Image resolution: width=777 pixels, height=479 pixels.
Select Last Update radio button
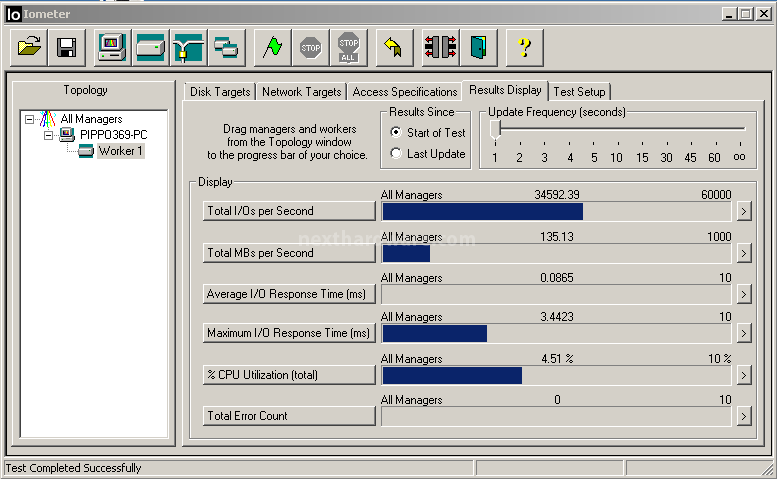pos(395,154)
